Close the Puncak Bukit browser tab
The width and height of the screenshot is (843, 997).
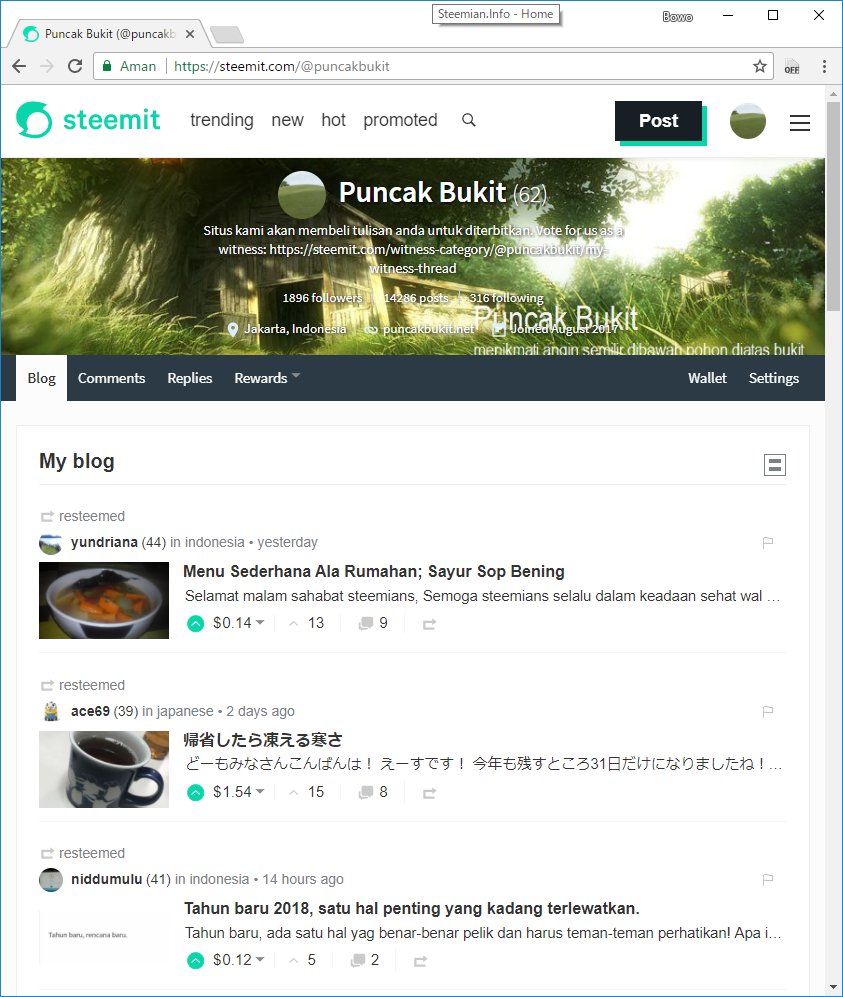[x=190, y=34]
